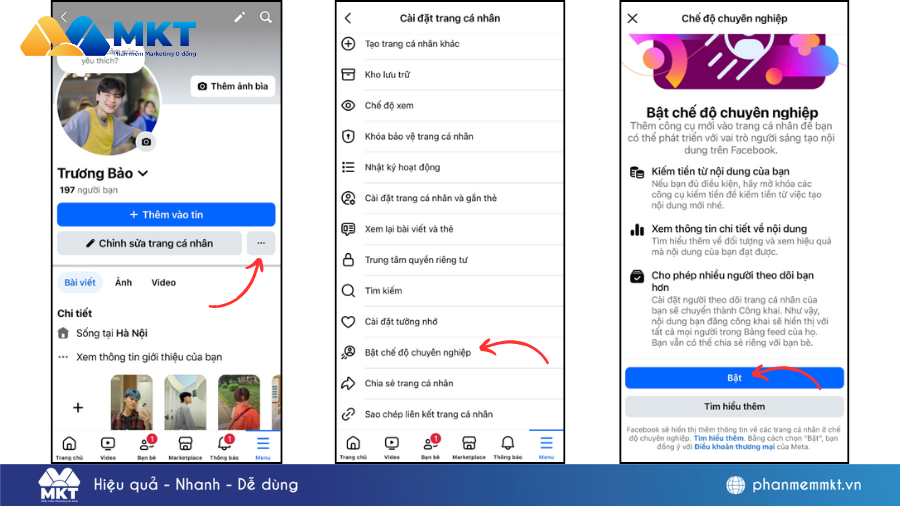This screenshot has width=900, height=506.
Task: Tap Chỉnh sửa trang cá nhân button
Action: pyautogui.click(x=149, y=243)
